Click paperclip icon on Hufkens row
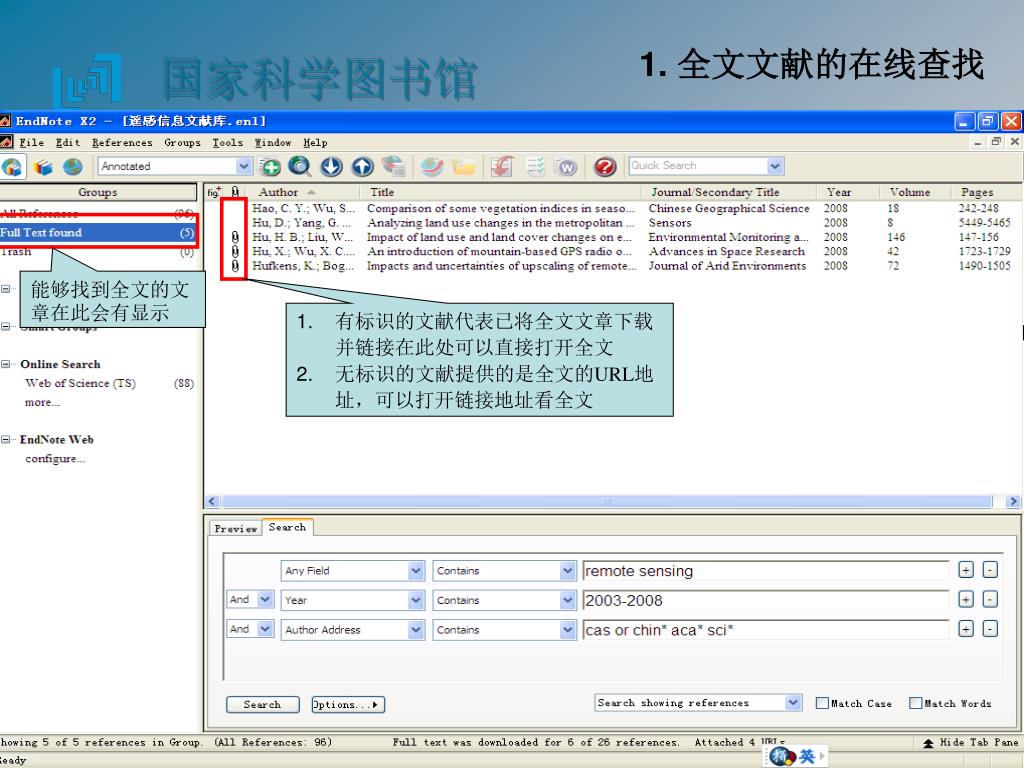The height and width of the screenshot is (768, 1024). (235, 266)
